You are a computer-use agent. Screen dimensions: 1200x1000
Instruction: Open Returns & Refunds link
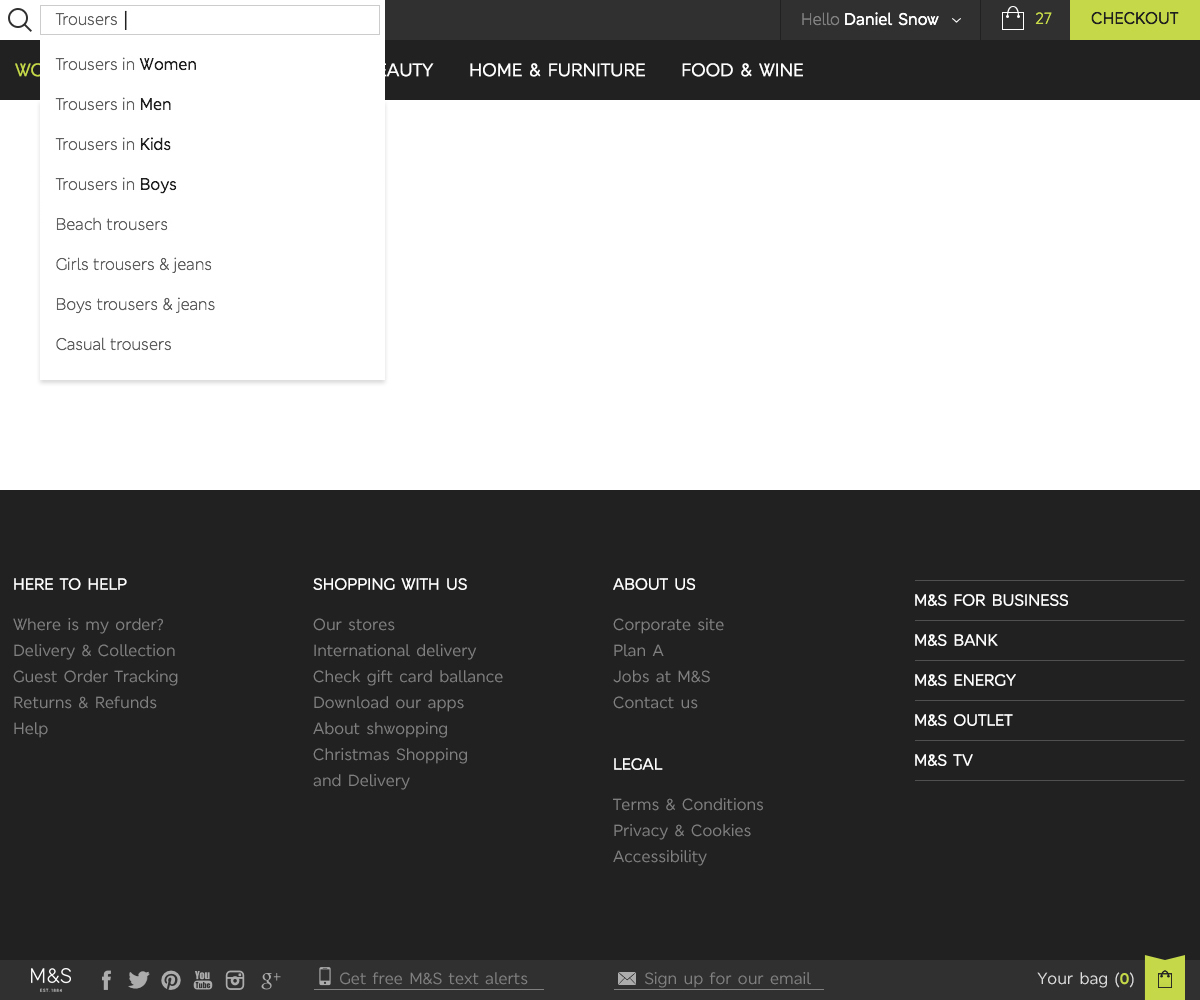coord(85,703)
